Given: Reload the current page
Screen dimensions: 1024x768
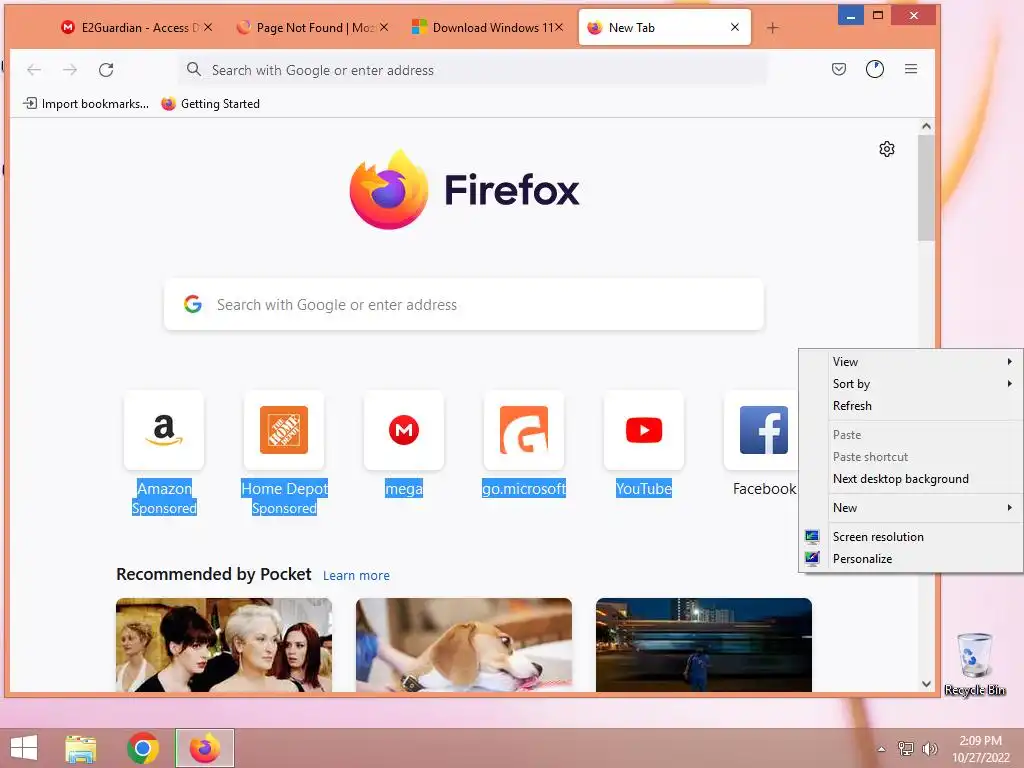Looking at the screenshot, I should [x=106, y=70].
